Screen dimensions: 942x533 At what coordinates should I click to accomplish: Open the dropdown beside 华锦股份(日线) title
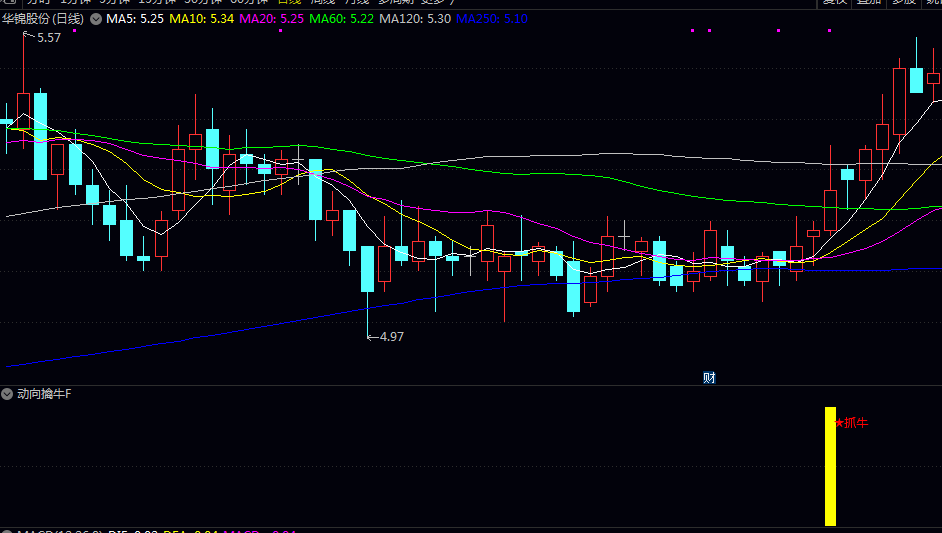click(x=96, y=19)
